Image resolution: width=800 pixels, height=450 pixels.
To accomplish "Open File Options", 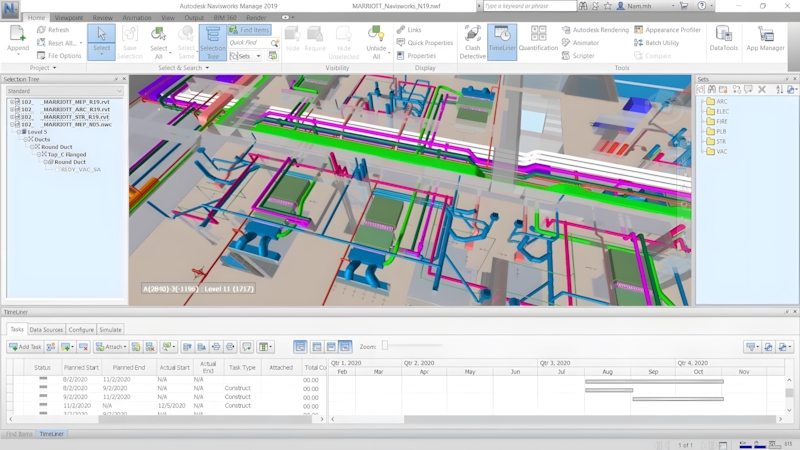I will pyautogui.click(x=59, y=56).
